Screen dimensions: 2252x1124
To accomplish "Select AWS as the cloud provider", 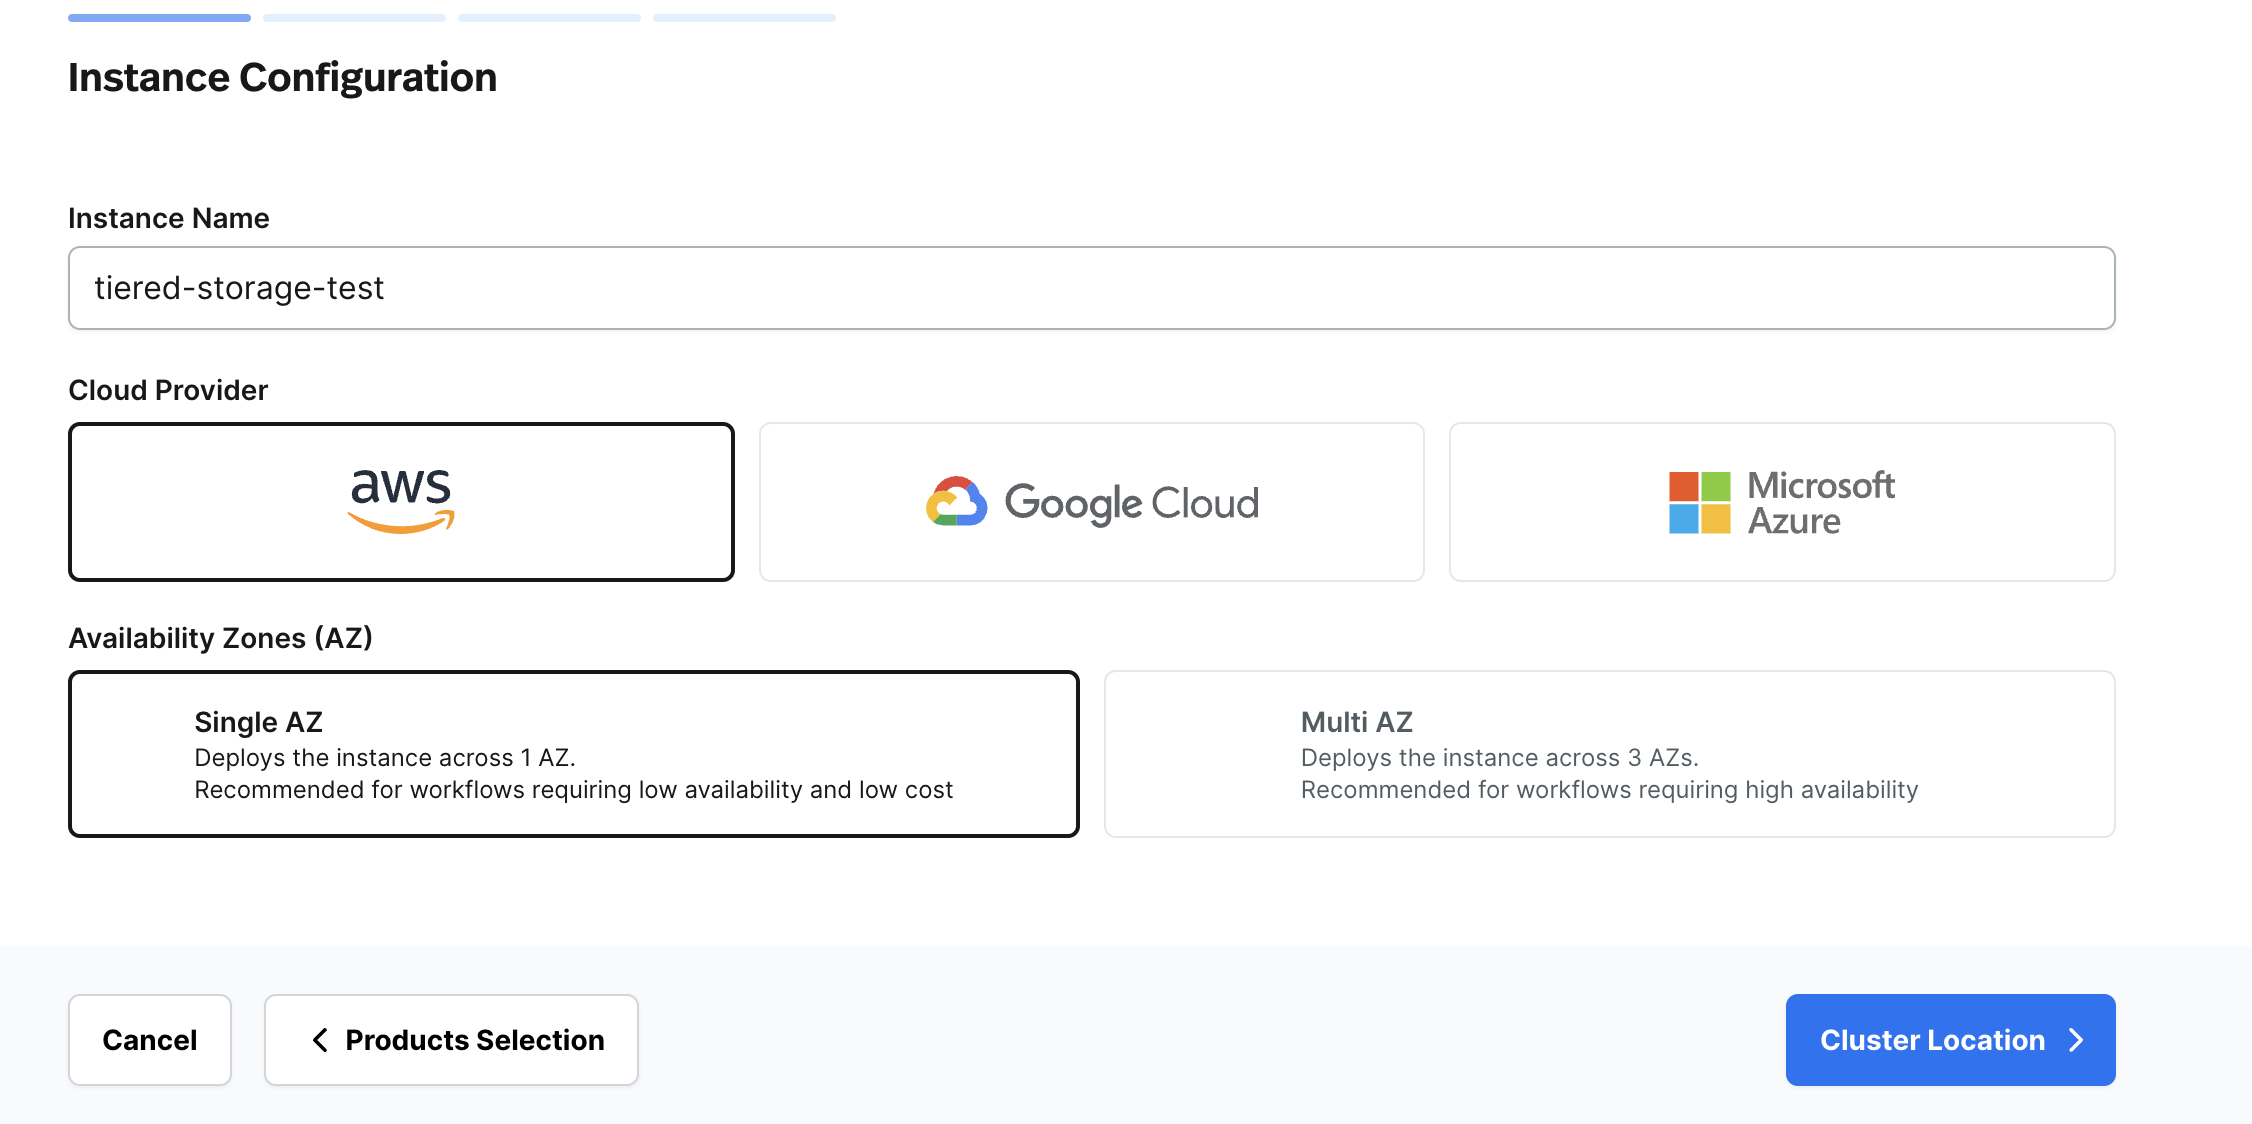I will (x=400, y=501).
